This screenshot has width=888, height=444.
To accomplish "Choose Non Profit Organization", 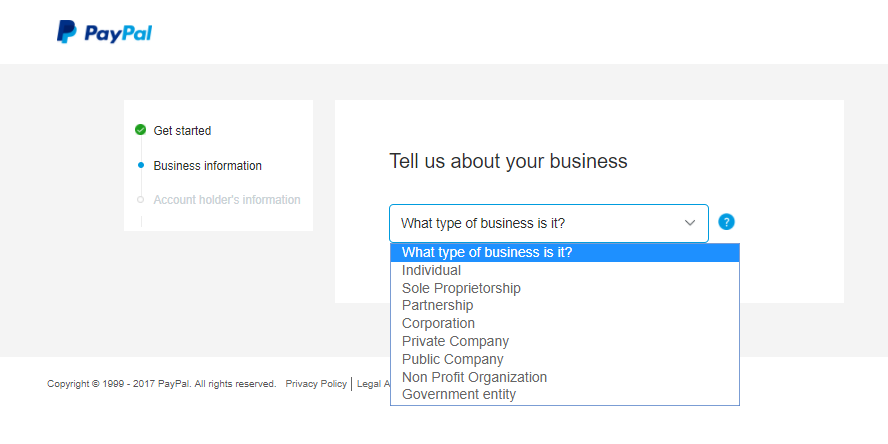I will [x=474, y=377].
